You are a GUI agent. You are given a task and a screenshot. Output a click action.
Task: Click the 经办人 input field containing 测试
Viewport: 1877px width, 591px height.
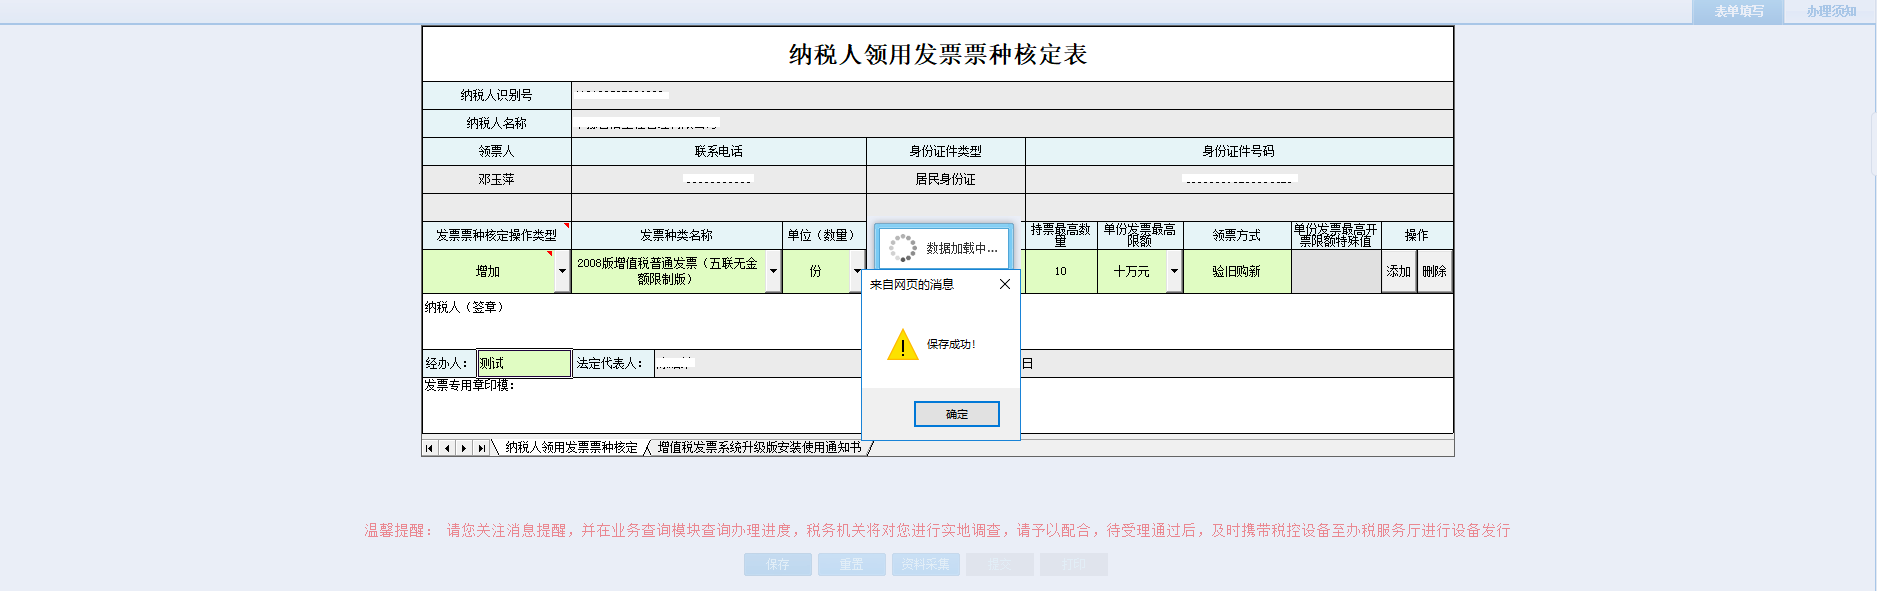pos(524,363)
